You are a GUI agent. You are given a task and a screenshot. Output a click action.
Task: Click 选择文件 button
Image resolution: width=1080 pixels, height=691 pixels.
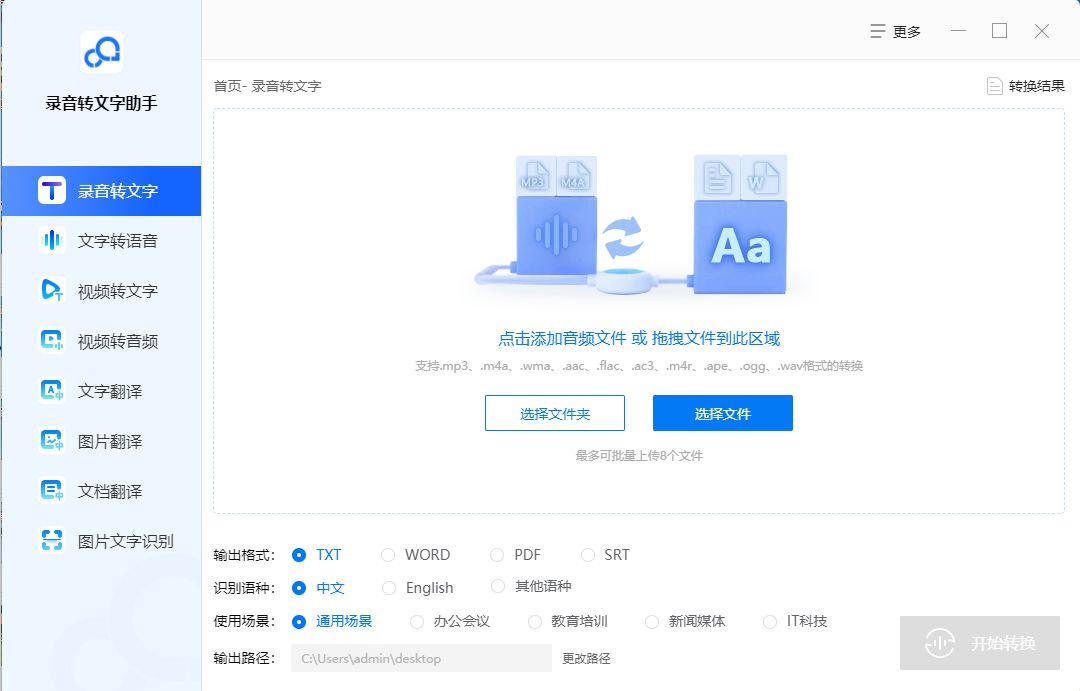(723, 413)
